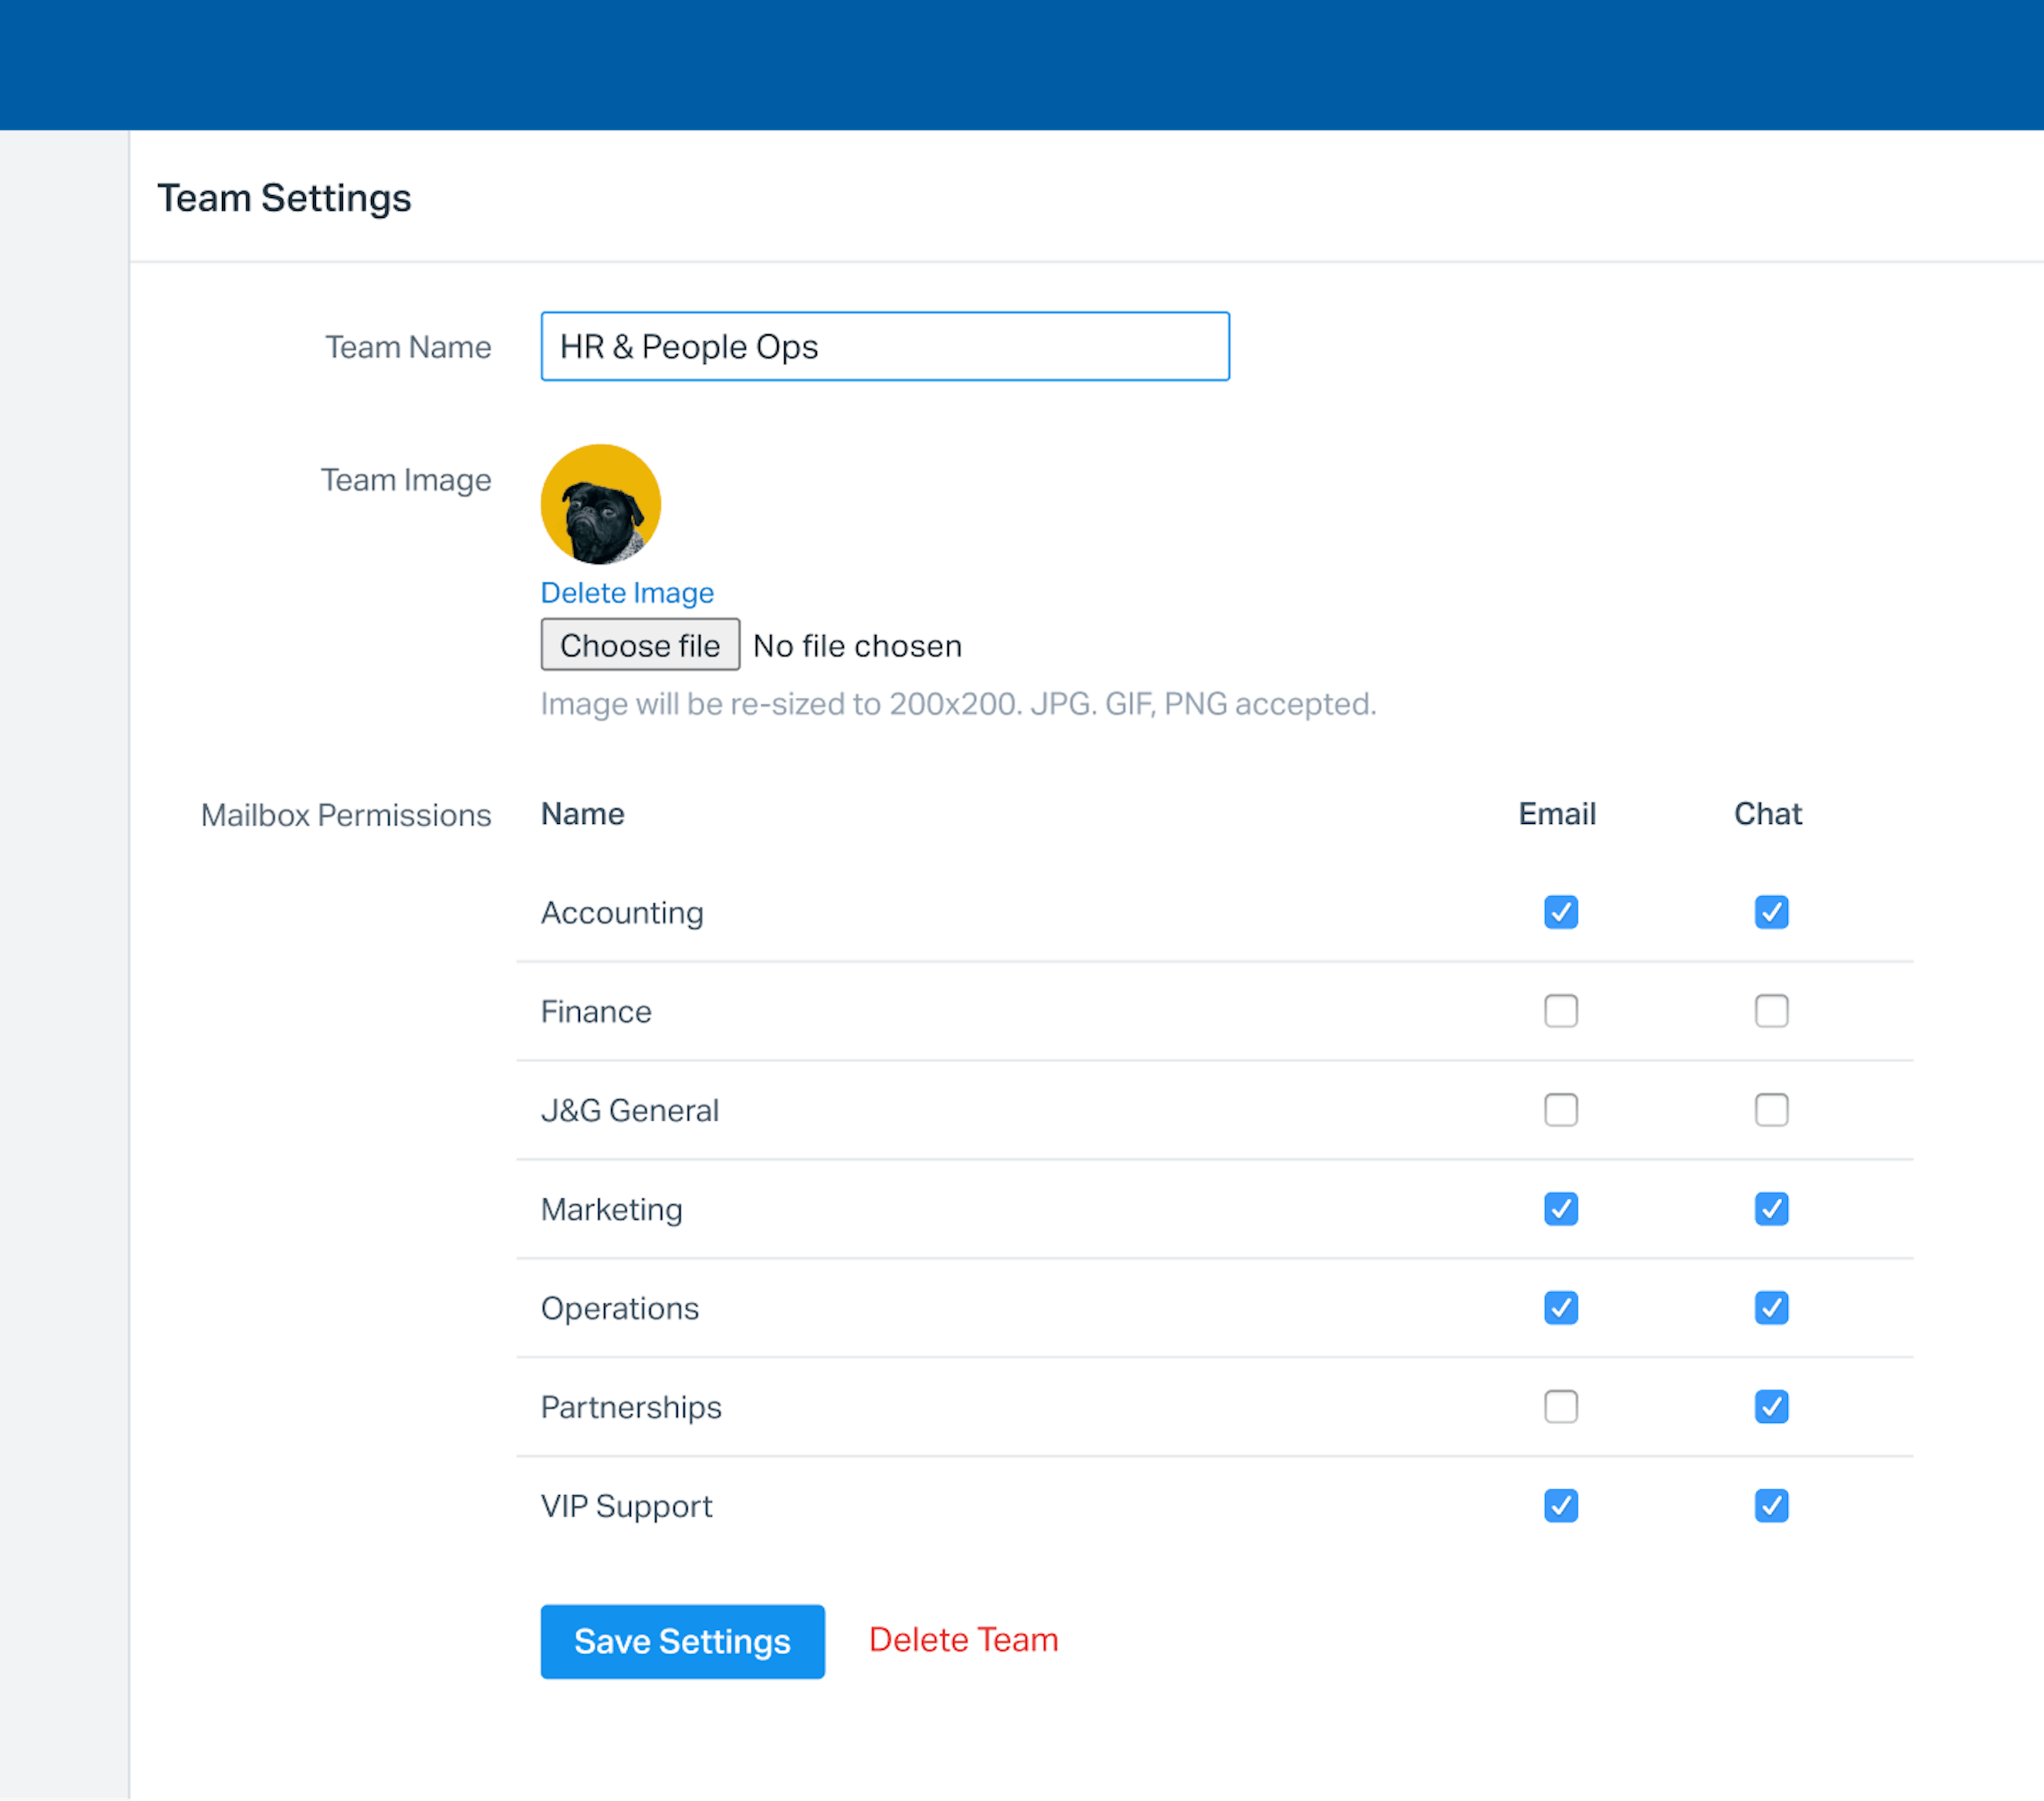Click the Team Name input field
The image size is (2044, 1801).
pyautogui.click(x=885, y=346)
